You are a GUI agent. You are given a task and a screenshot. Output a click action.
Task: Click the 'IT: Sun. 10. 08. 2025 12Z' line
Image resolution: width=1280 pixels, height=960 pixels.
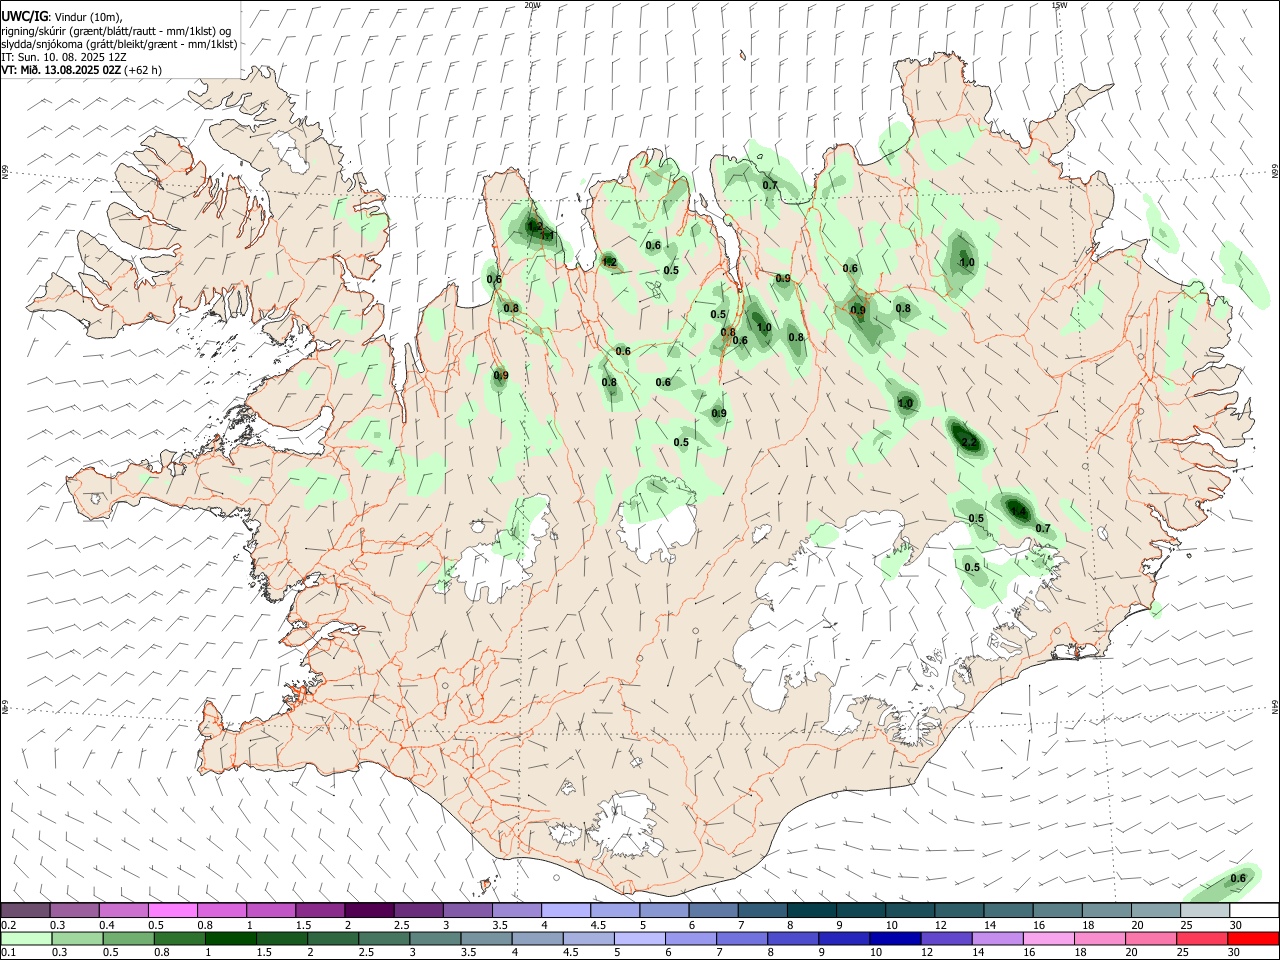tap(64, 57)
